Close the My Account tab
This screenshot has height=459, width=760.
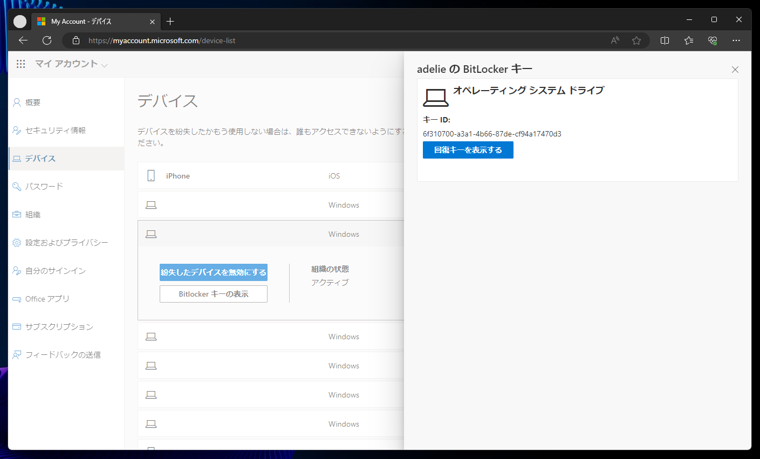152,22
